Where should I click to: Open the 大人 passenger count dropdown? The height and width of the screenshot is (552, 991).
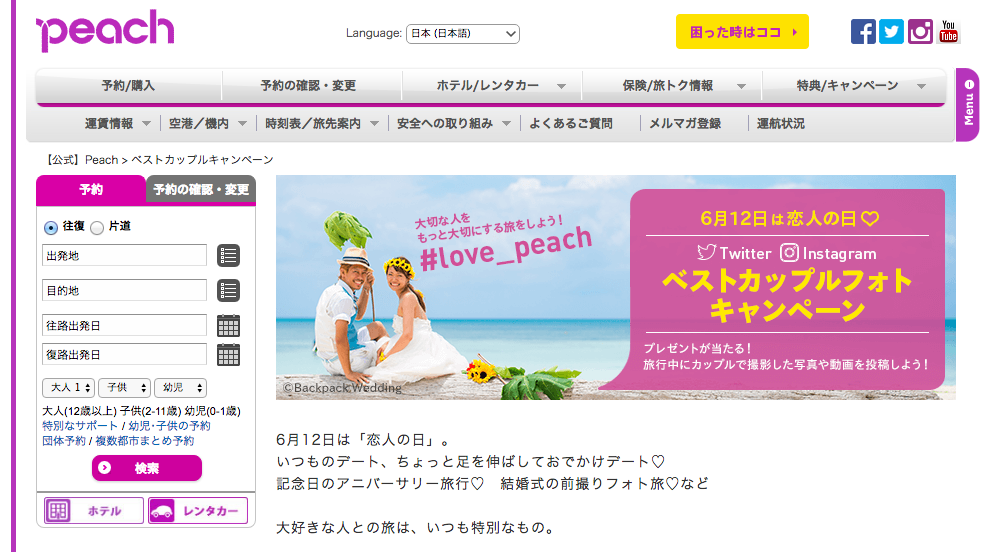68,388
